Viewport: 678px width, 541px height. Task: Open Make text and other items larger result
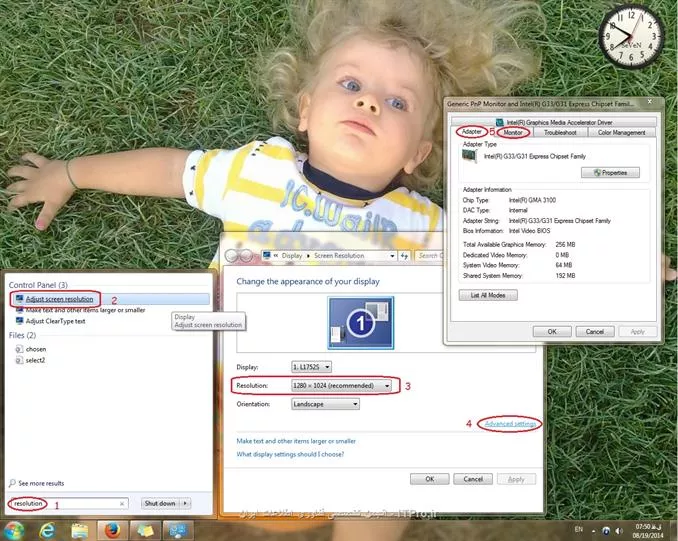85,310
